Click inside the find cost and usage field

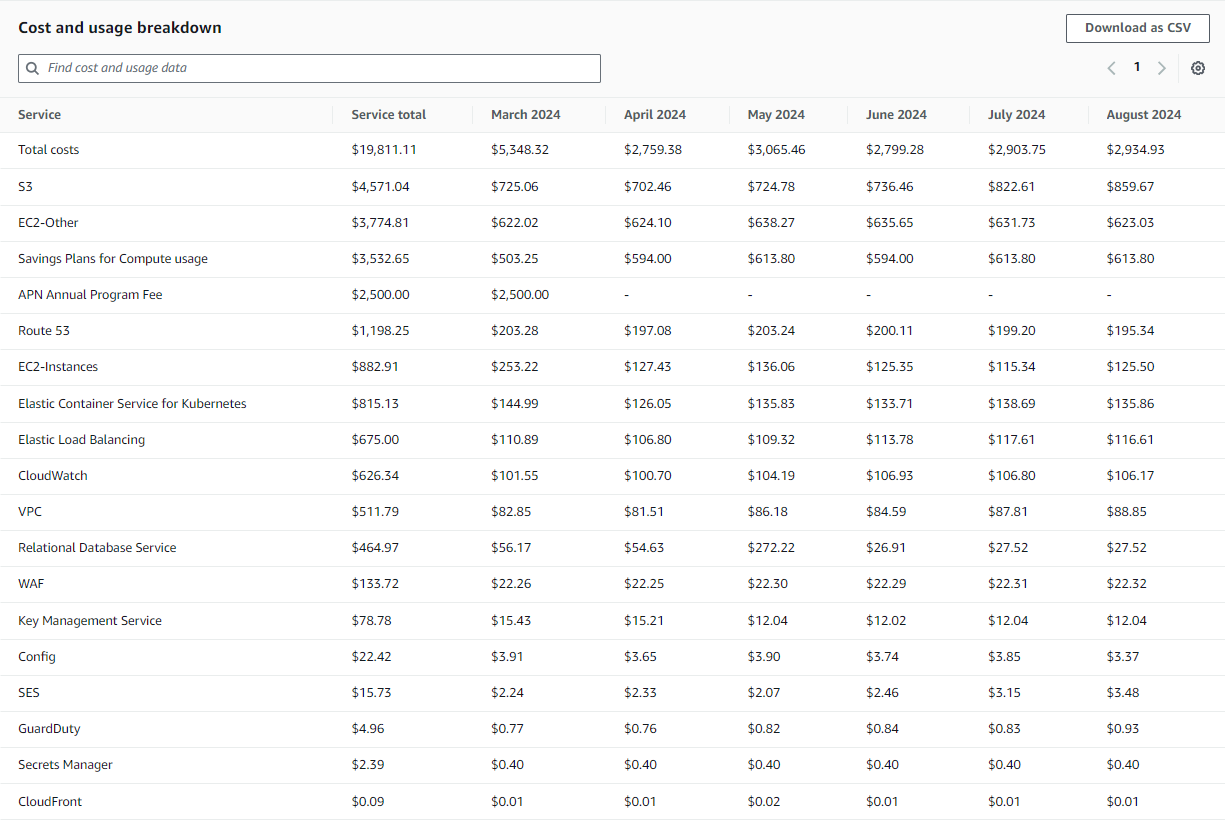pyautogui.click(x=300, y=68)
